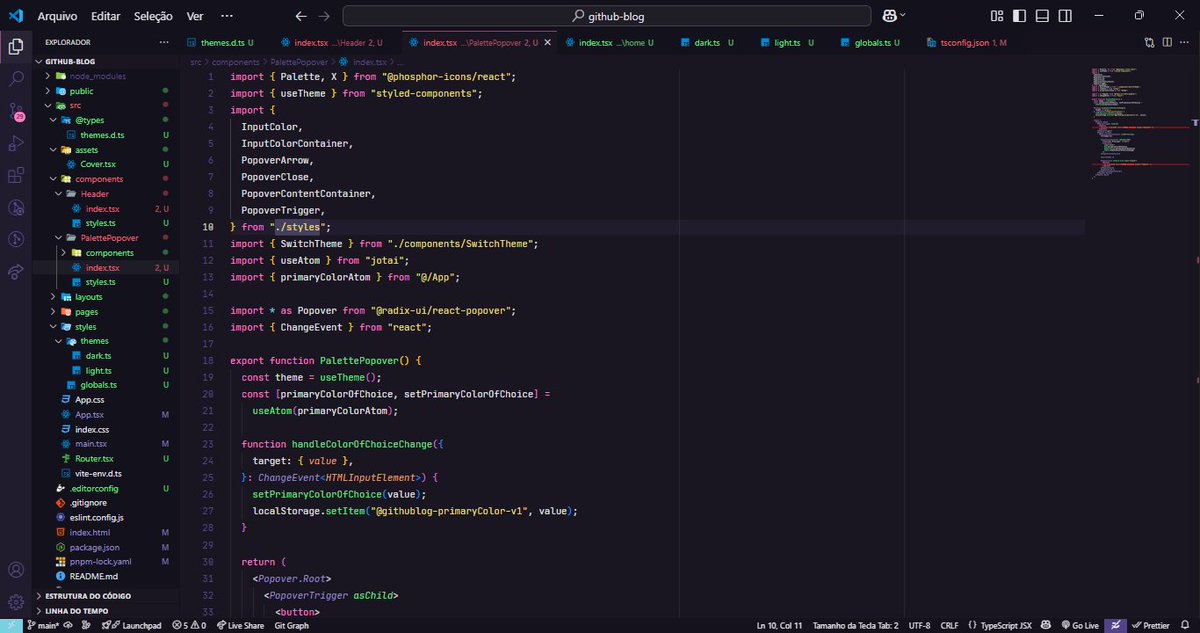
Task: Expand the pages folder
Action: (105, 312)
